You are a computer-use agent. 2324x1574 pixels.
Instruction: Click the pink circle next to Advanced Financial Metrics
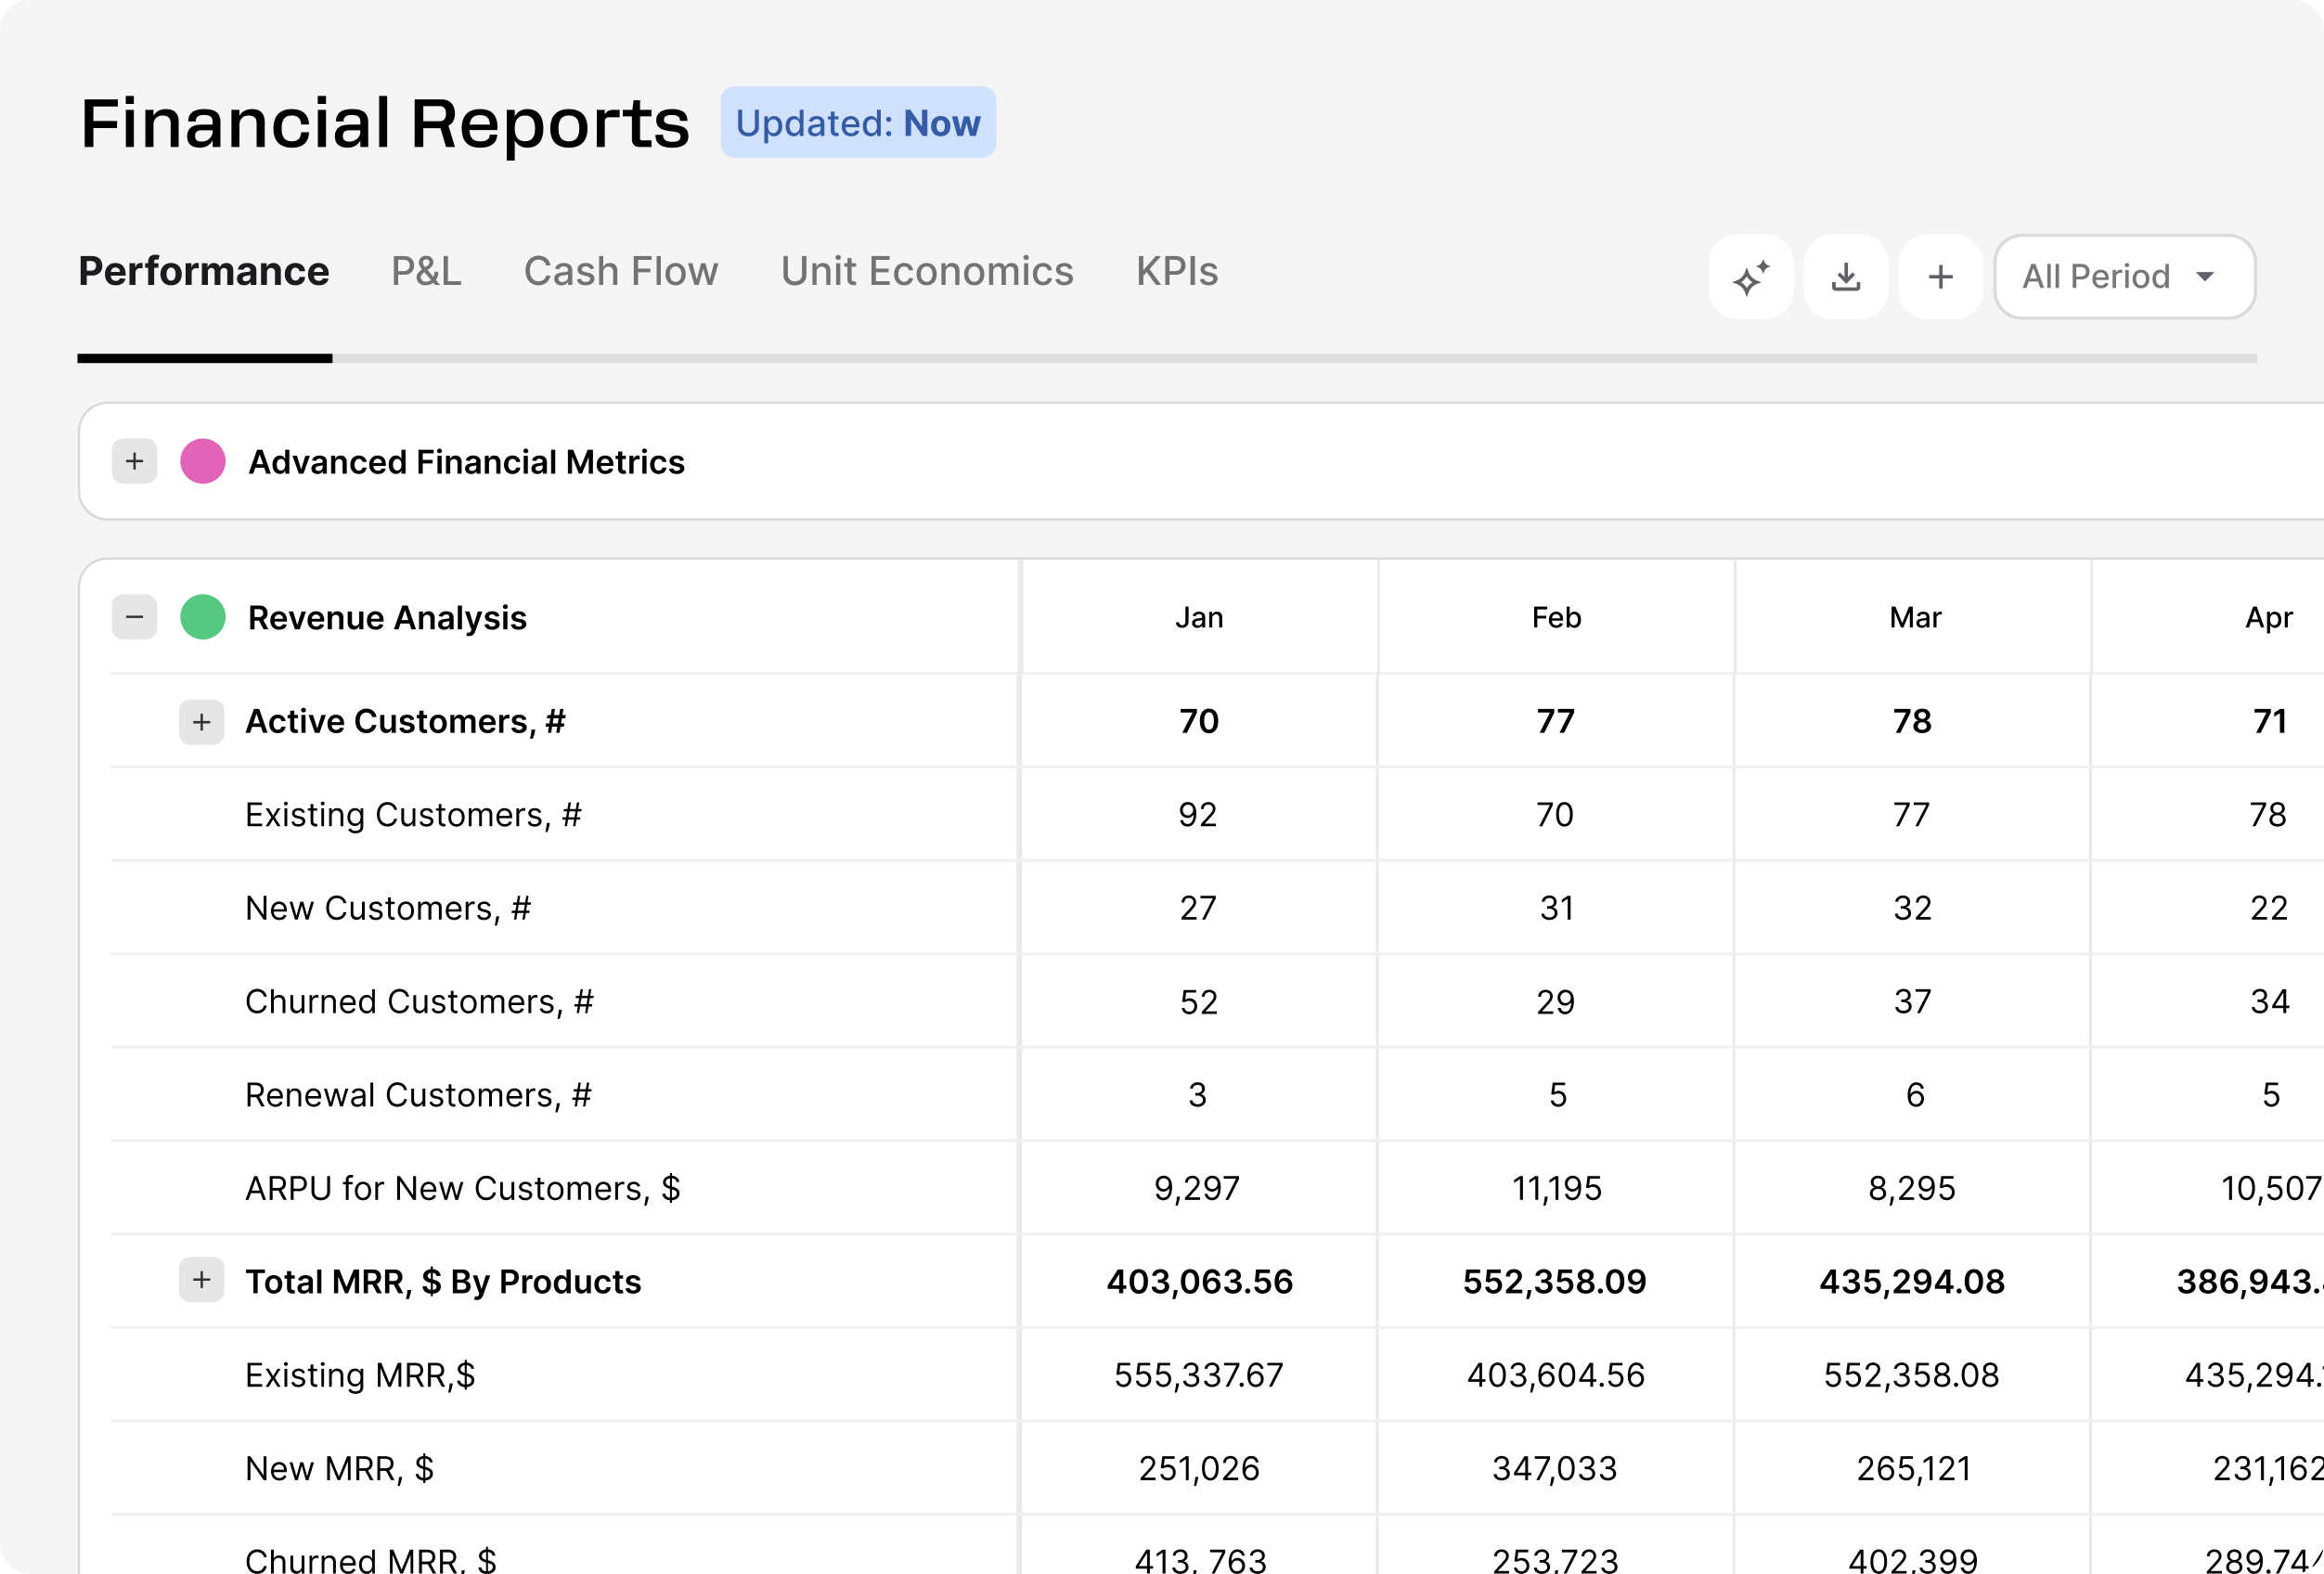(203, 462)
